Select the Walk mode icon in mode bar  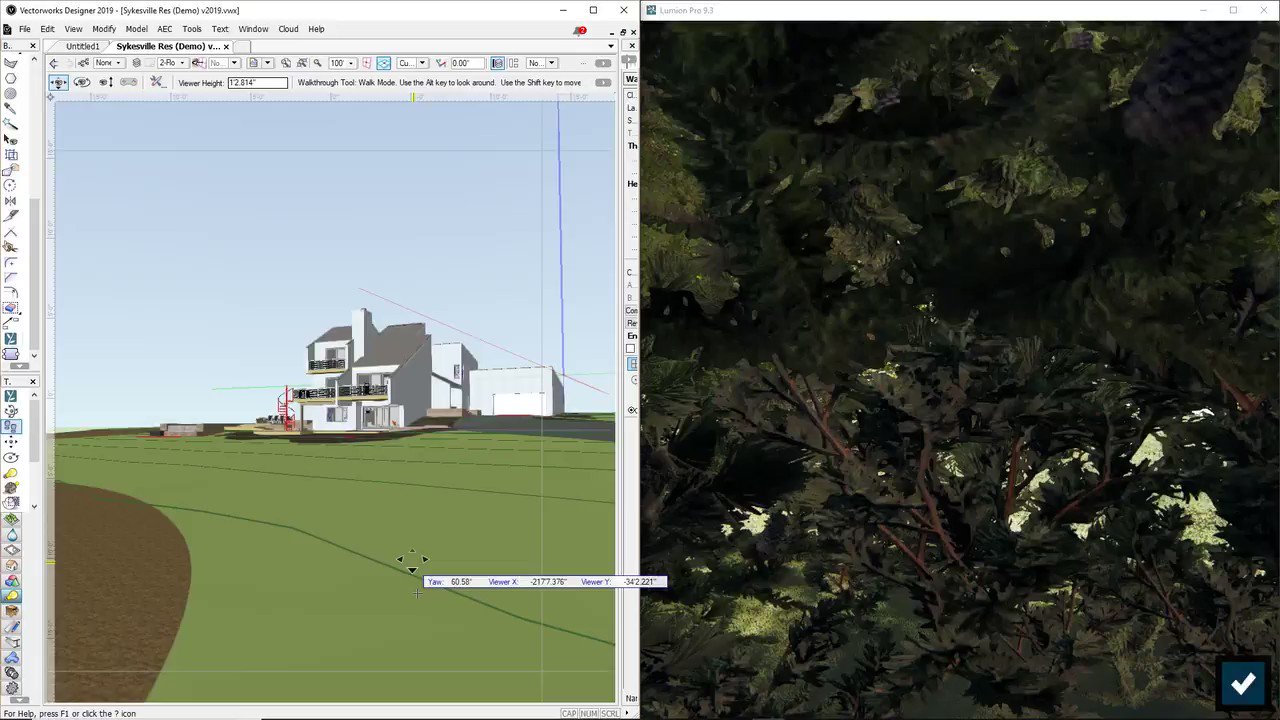point(58,82)
